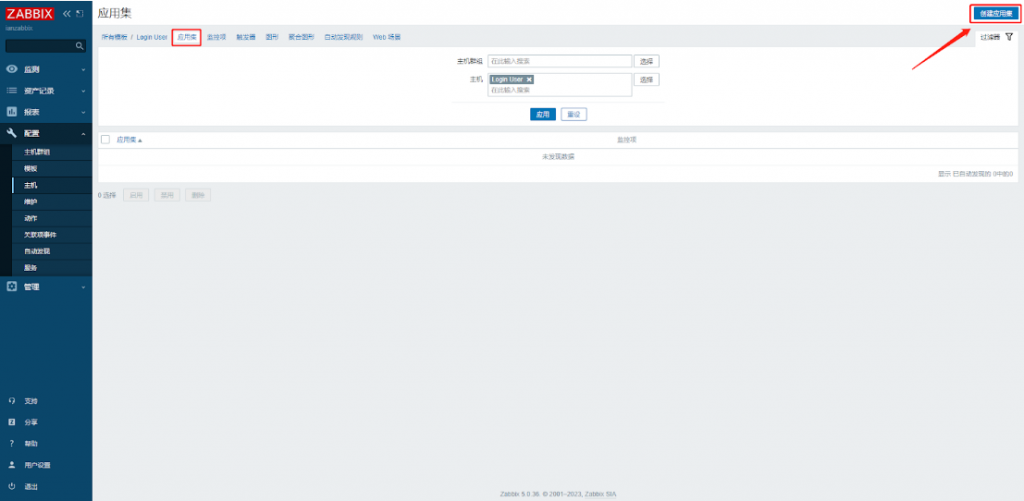Click the funnel filter icon
Viewport: 1024px width, 501px height.
[x=1009, y=37]
